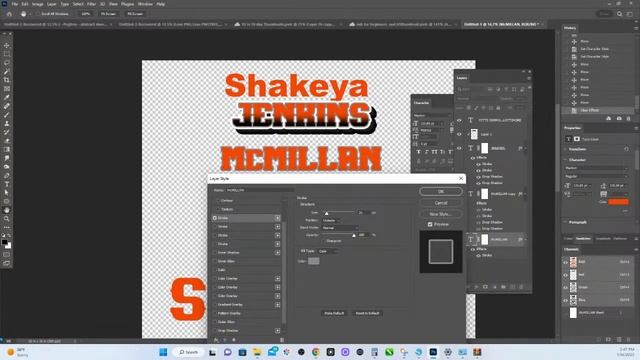640x360 pixels.
Task: Click the Reset to Default button
Action: click(x=367, y=313)
